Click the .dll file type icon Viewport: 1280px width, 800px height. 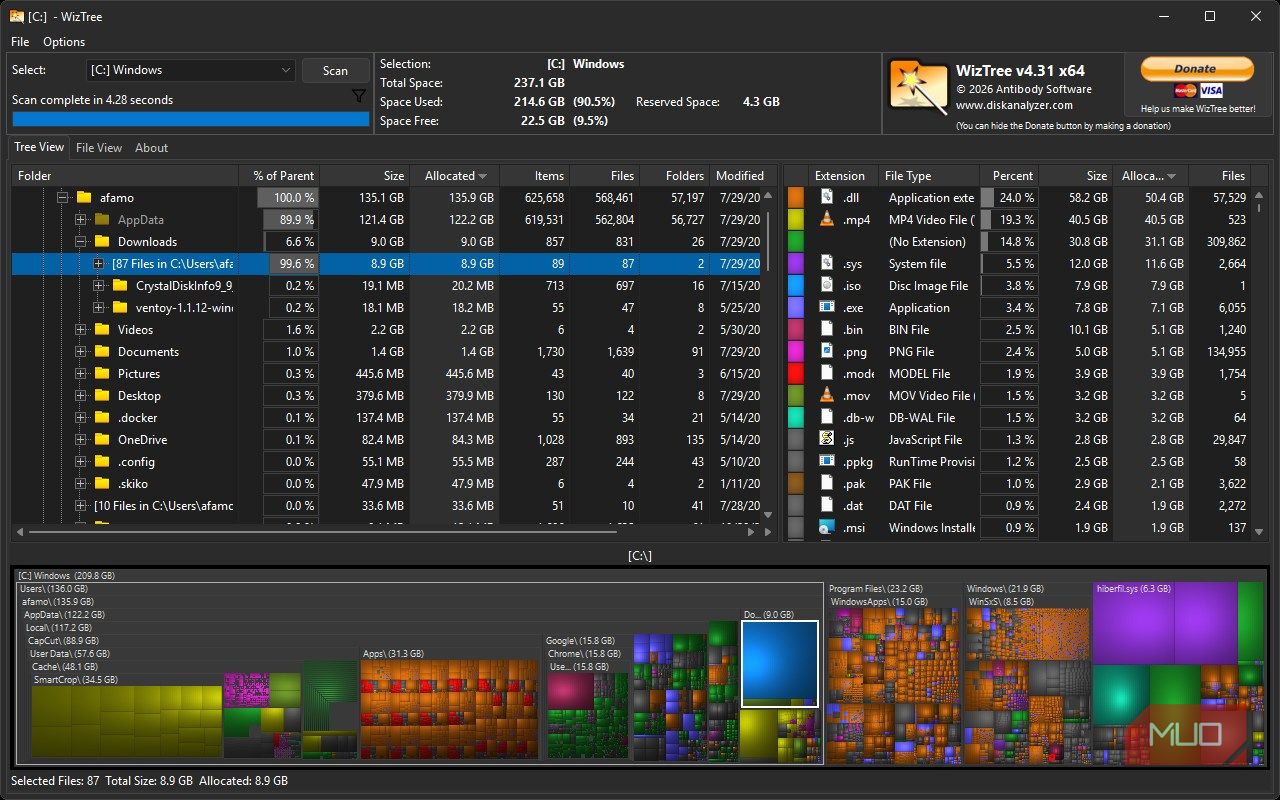click(827, 198)
